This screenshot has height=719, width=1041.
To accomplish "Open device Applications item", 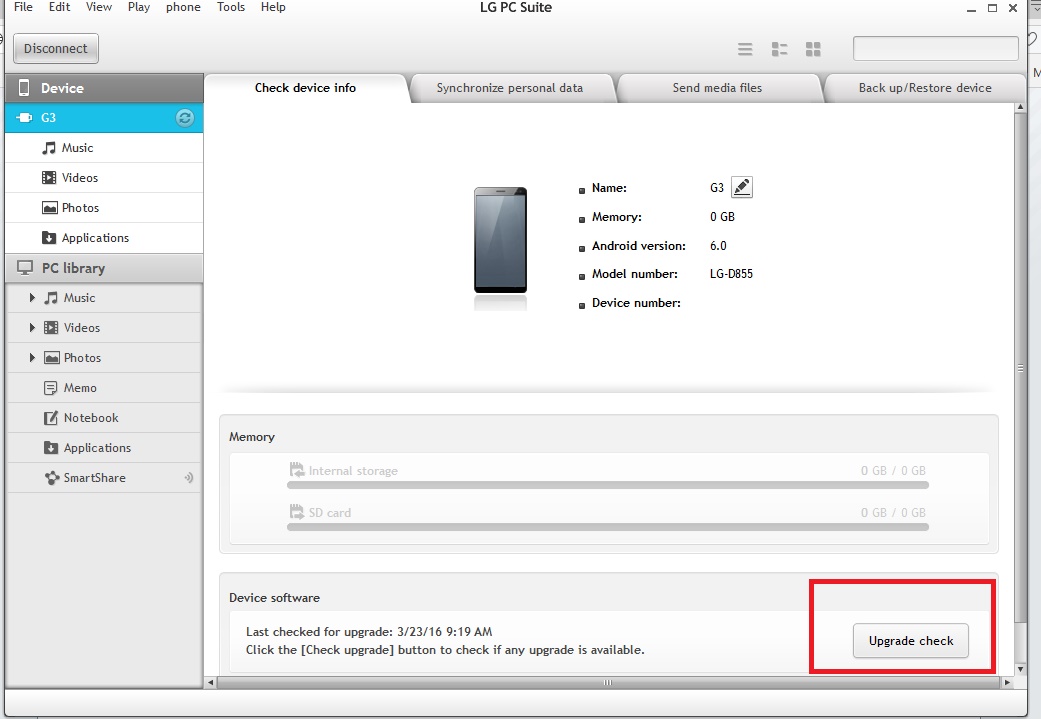I will click(104, 238).
